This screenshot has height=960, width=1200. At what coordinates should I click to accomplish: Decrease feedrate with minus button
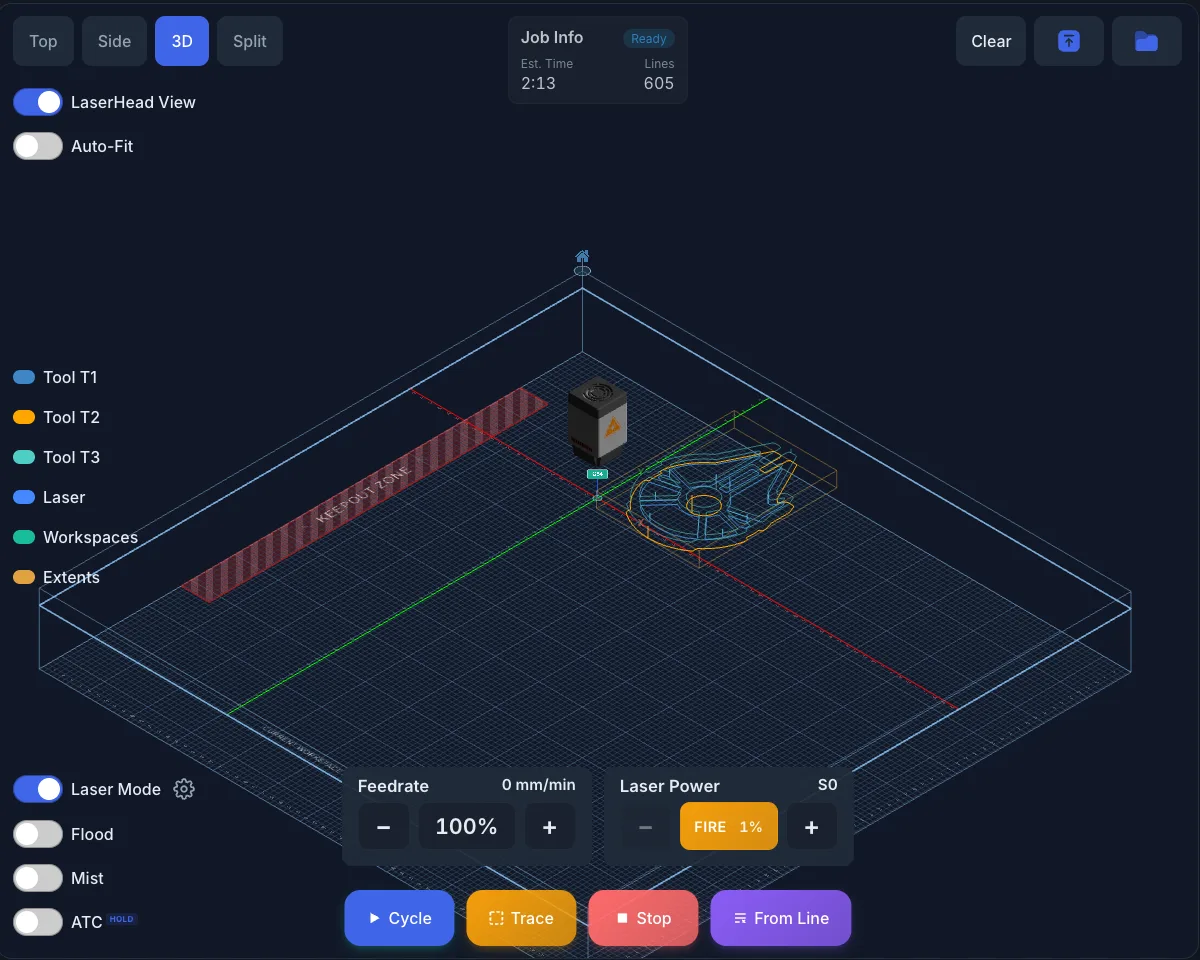tap(384, 827)
